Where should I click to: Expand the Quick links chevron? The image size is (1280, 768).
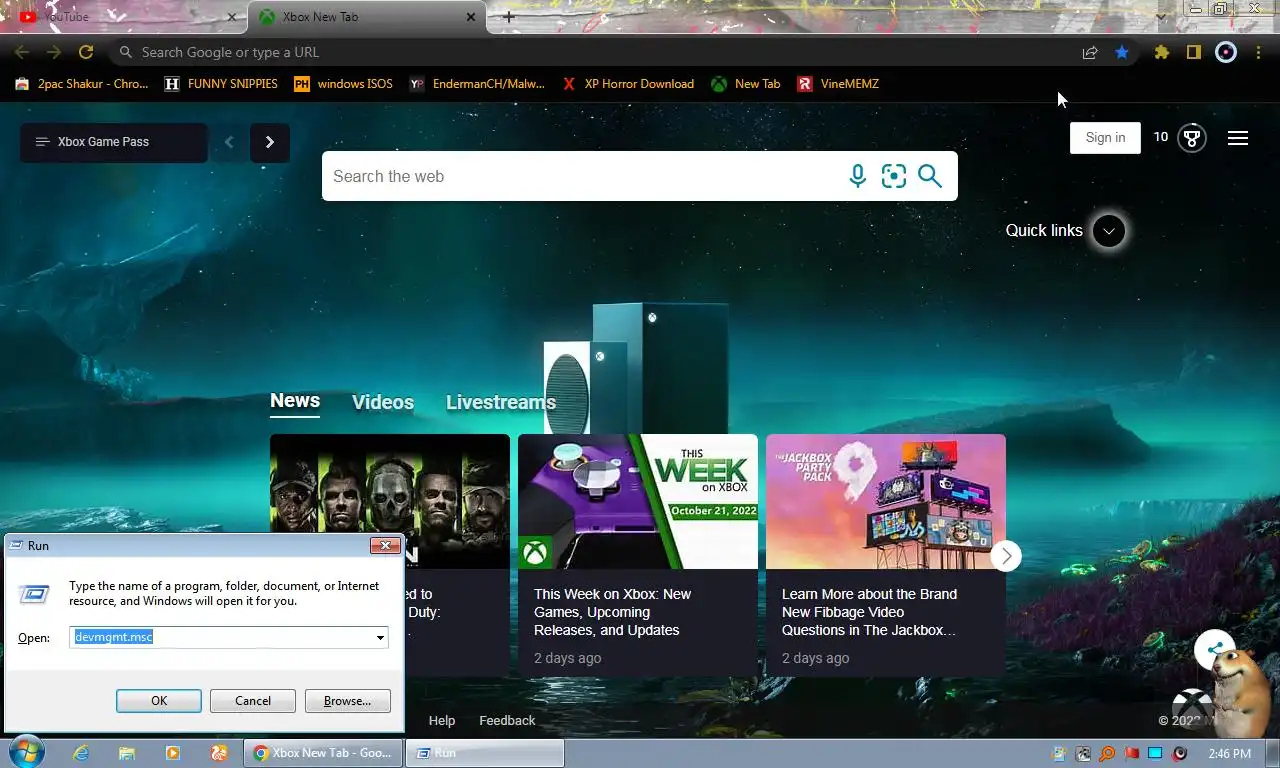pyautogui.click(x=1108, y=231)
